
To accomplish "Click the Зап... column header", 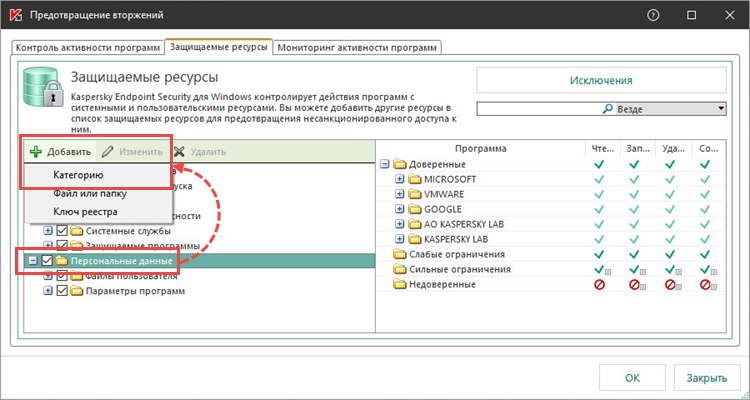I will coord(638,148).
